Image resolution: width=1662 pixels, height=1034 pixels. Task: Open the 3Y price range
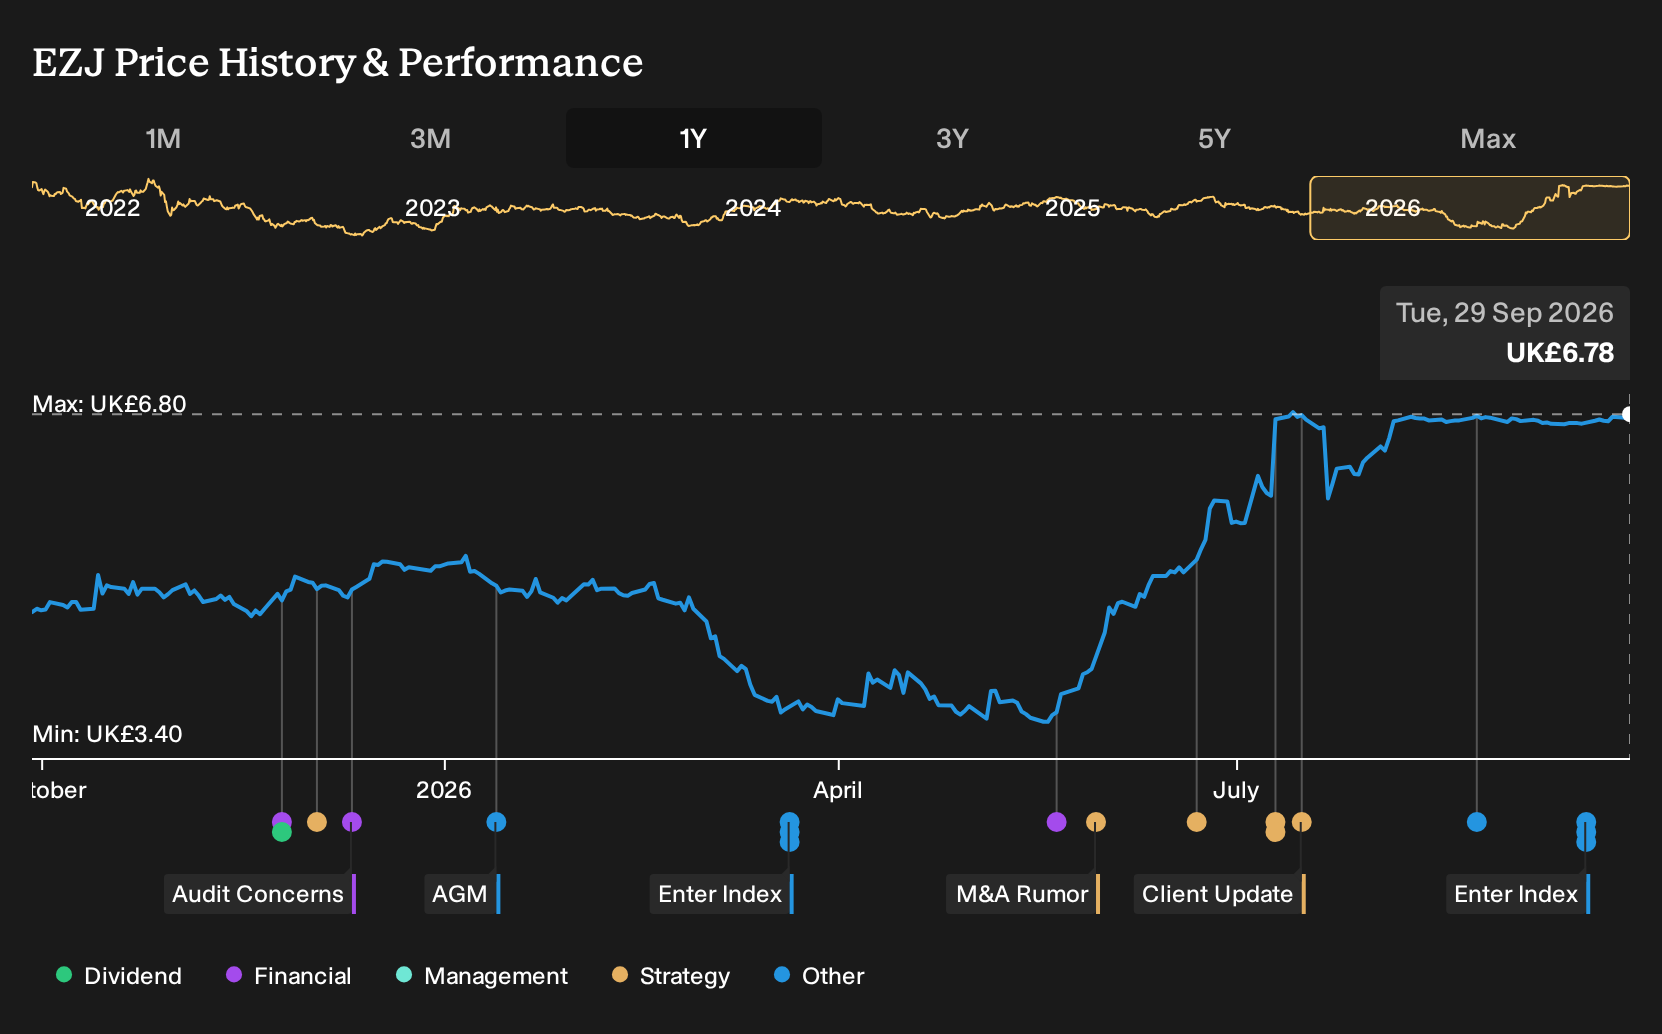(x=952, y=138)
